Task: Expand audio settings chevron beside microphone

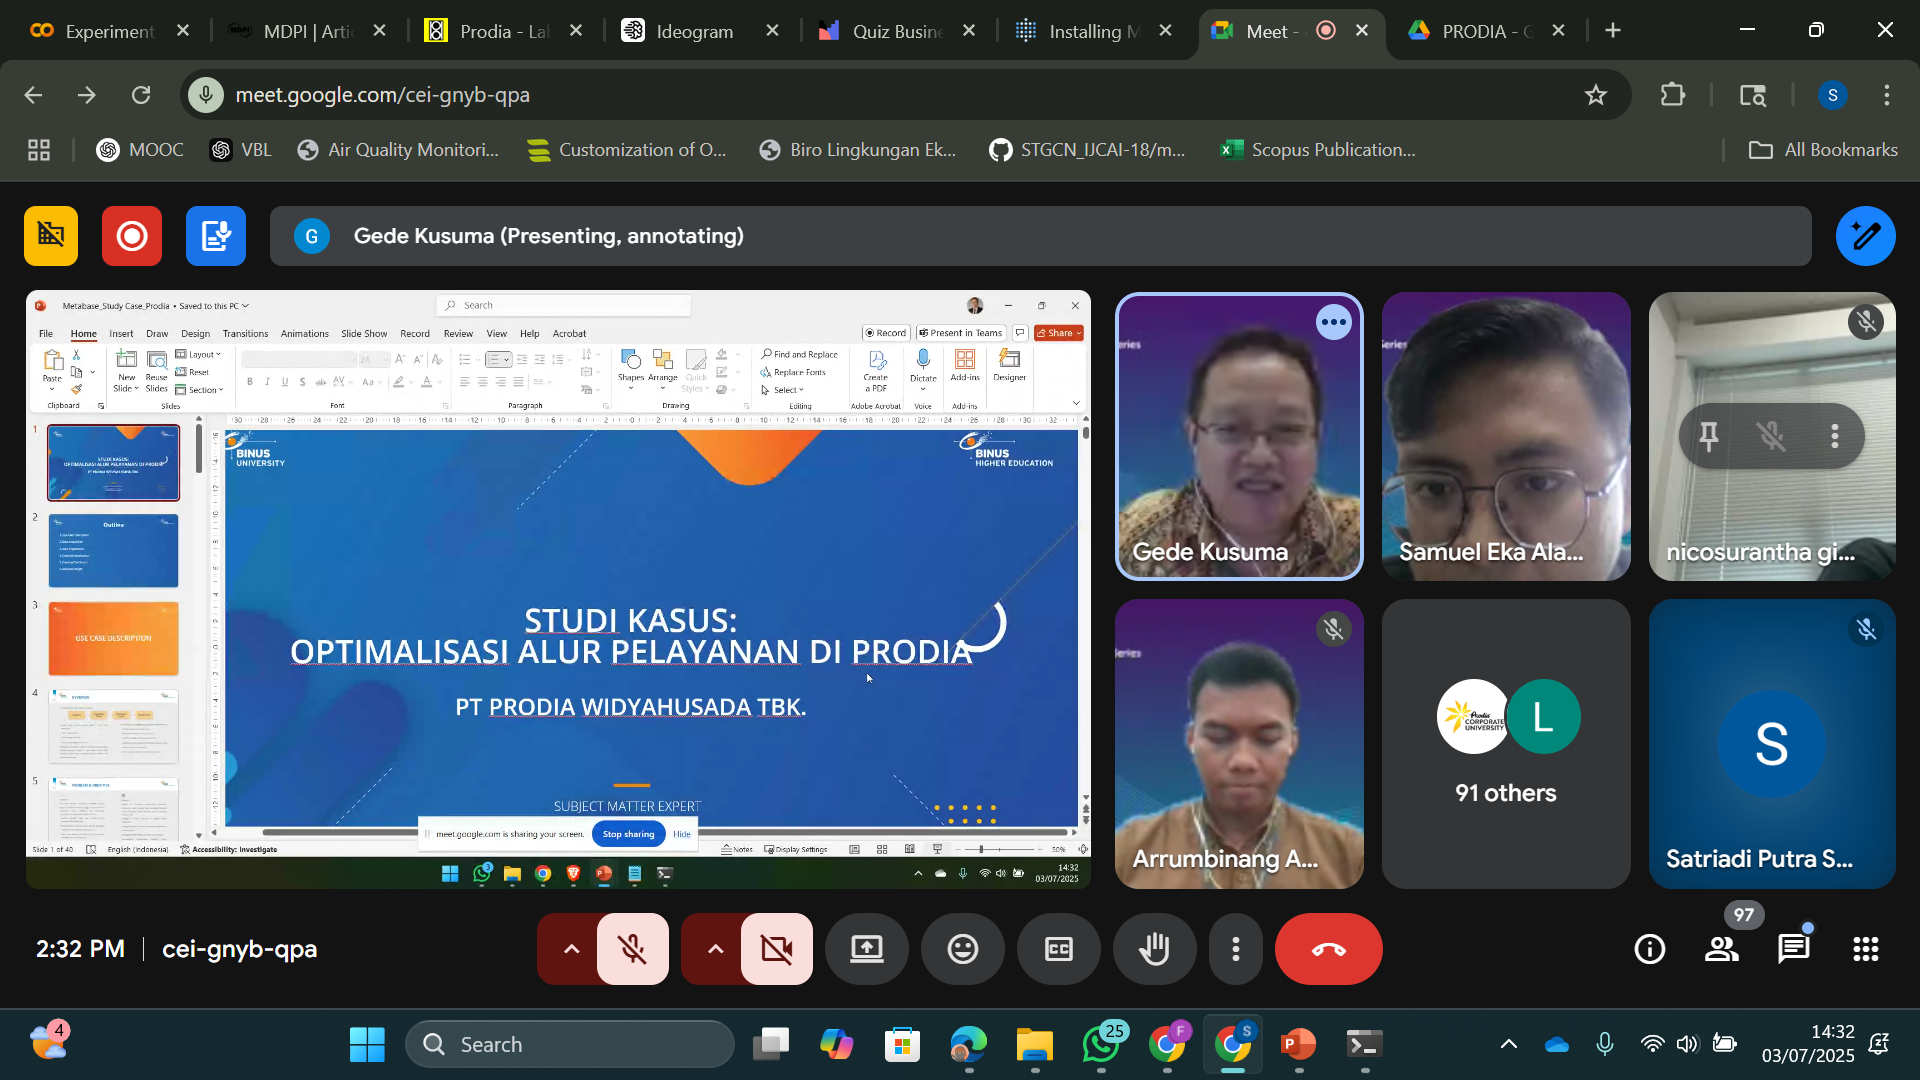Action: (x=571, y=949)
